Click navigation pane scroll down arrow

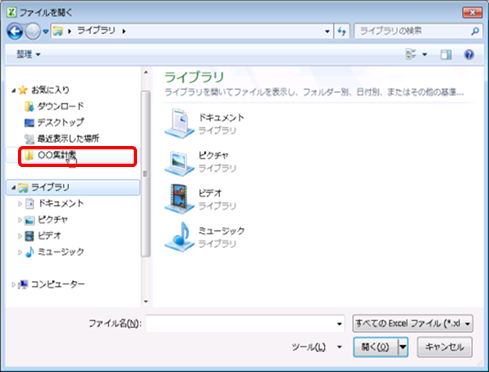click(x=146, y=302)
